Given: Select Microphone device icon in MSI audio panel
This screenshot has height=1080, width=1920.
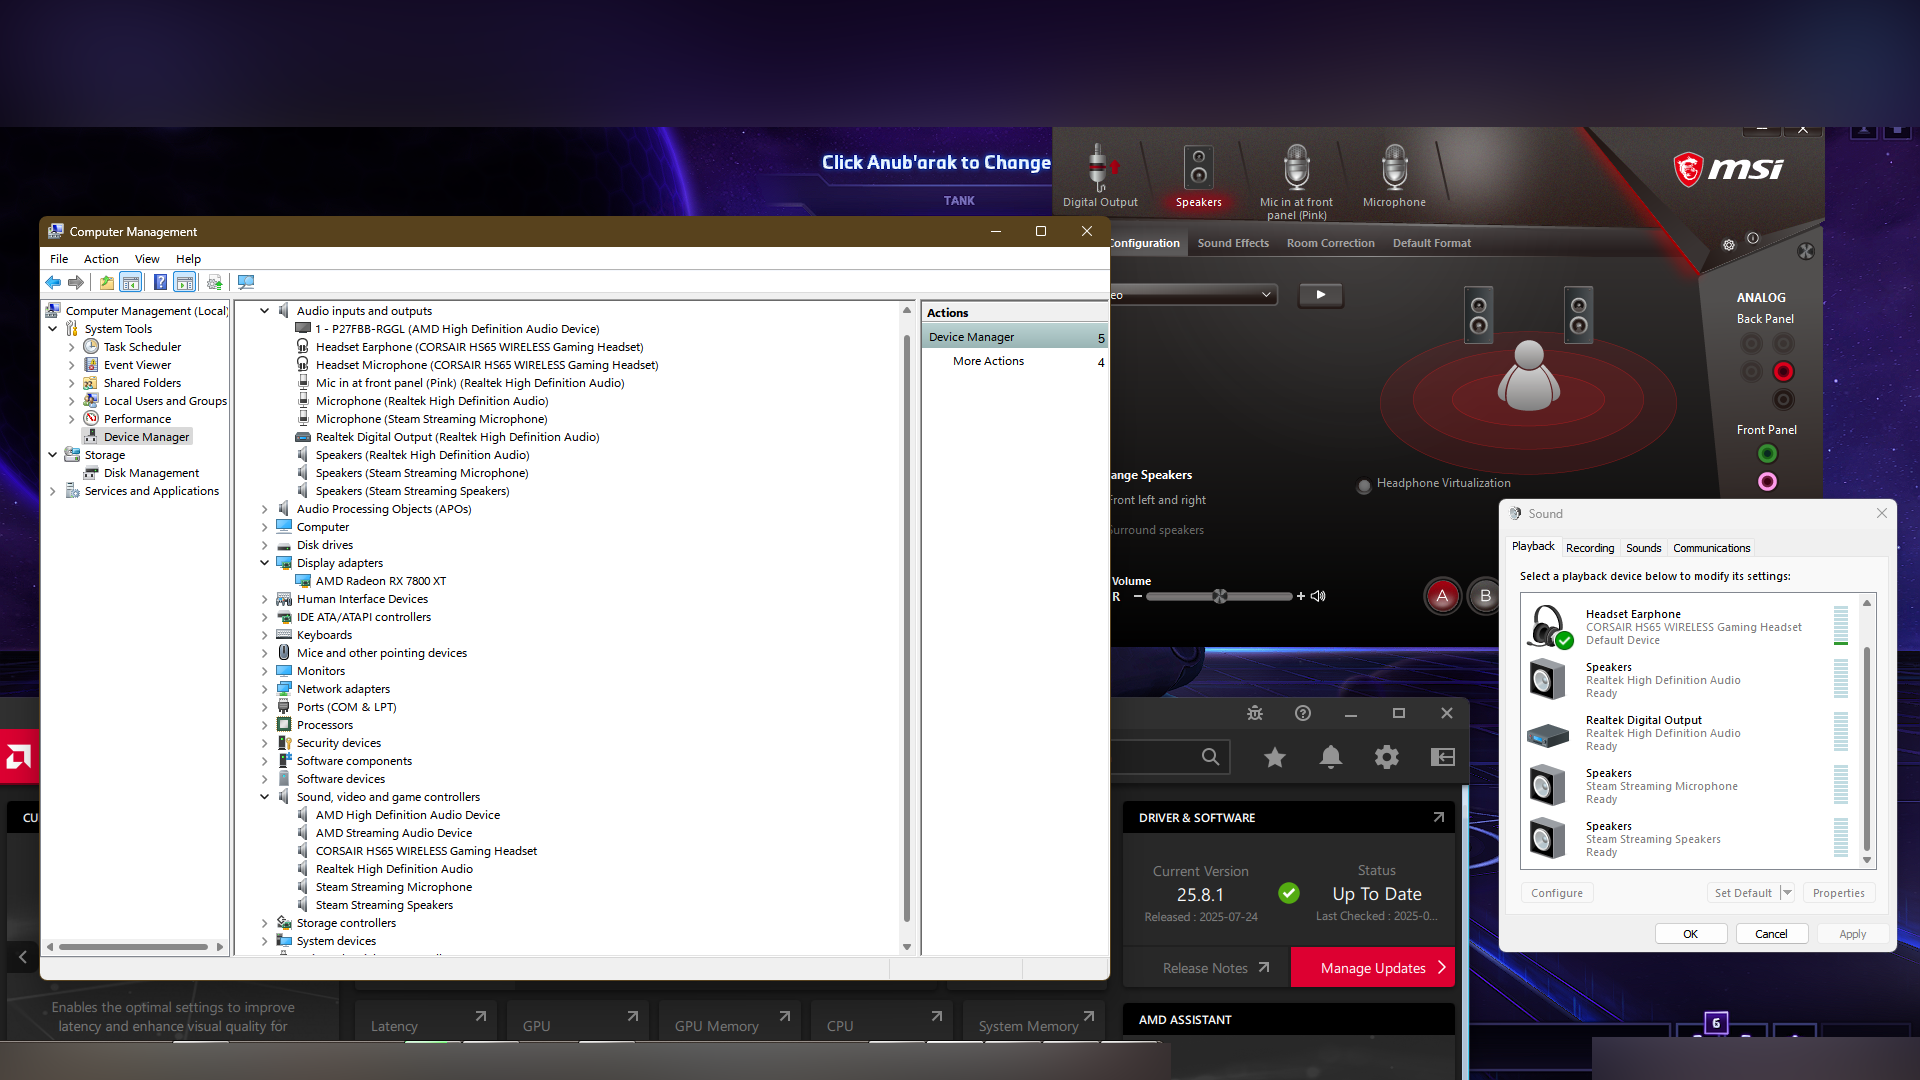Looking at the screenshot, I should coord(1394,177).
